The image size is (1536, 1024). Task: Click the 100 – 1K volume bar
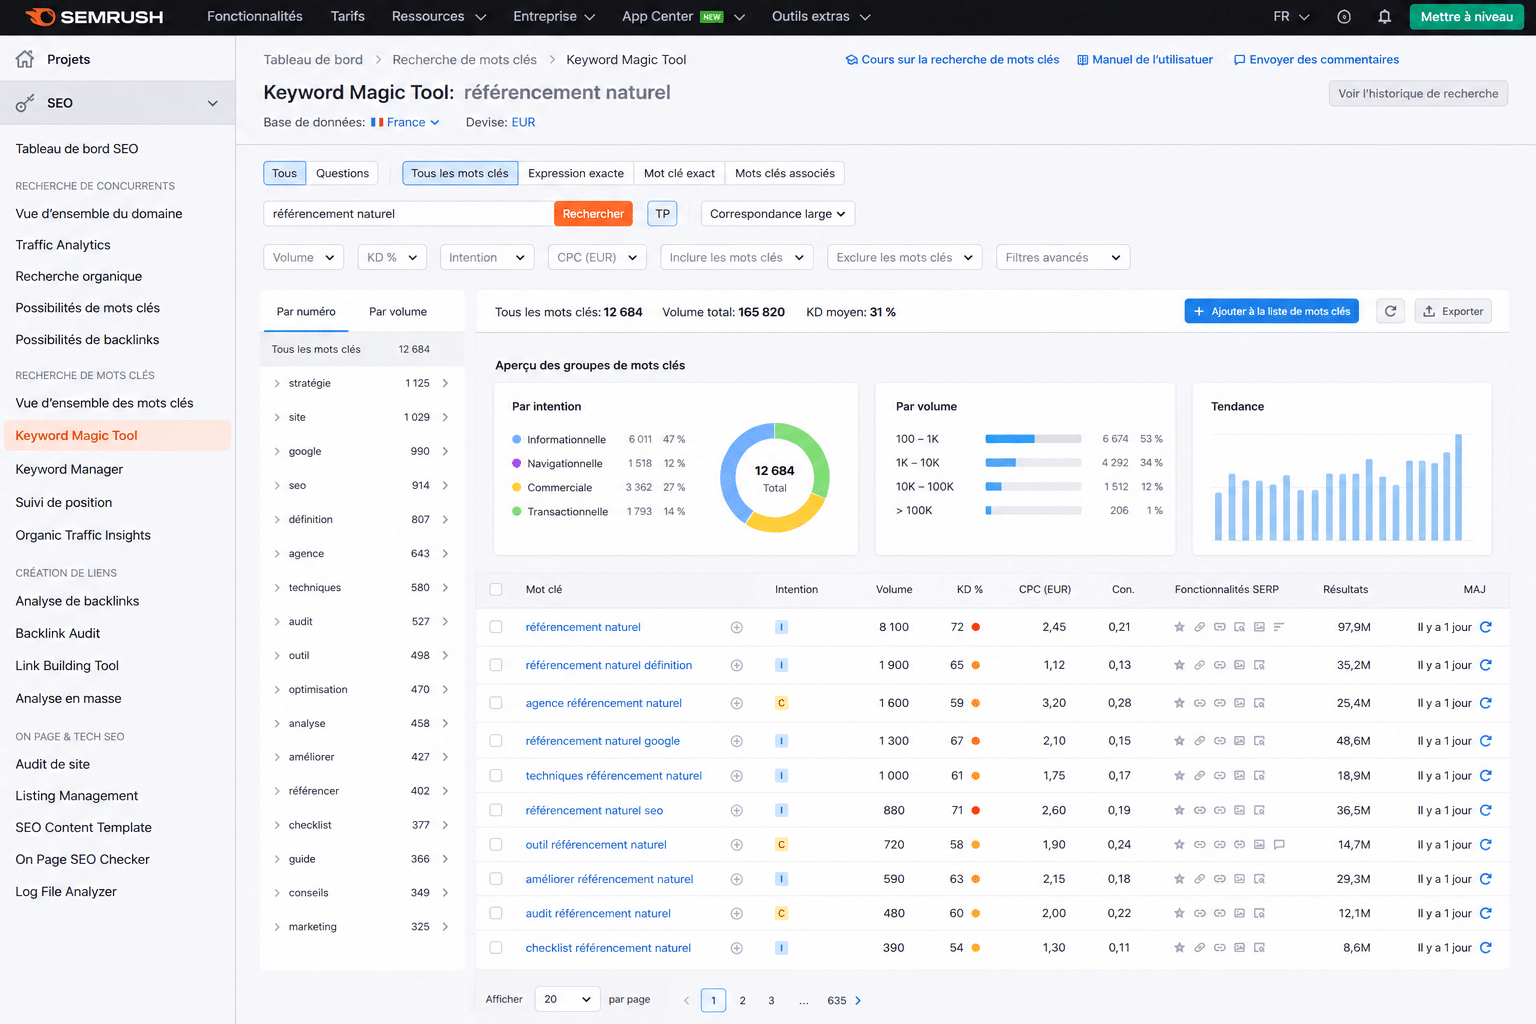point(1033,439)
